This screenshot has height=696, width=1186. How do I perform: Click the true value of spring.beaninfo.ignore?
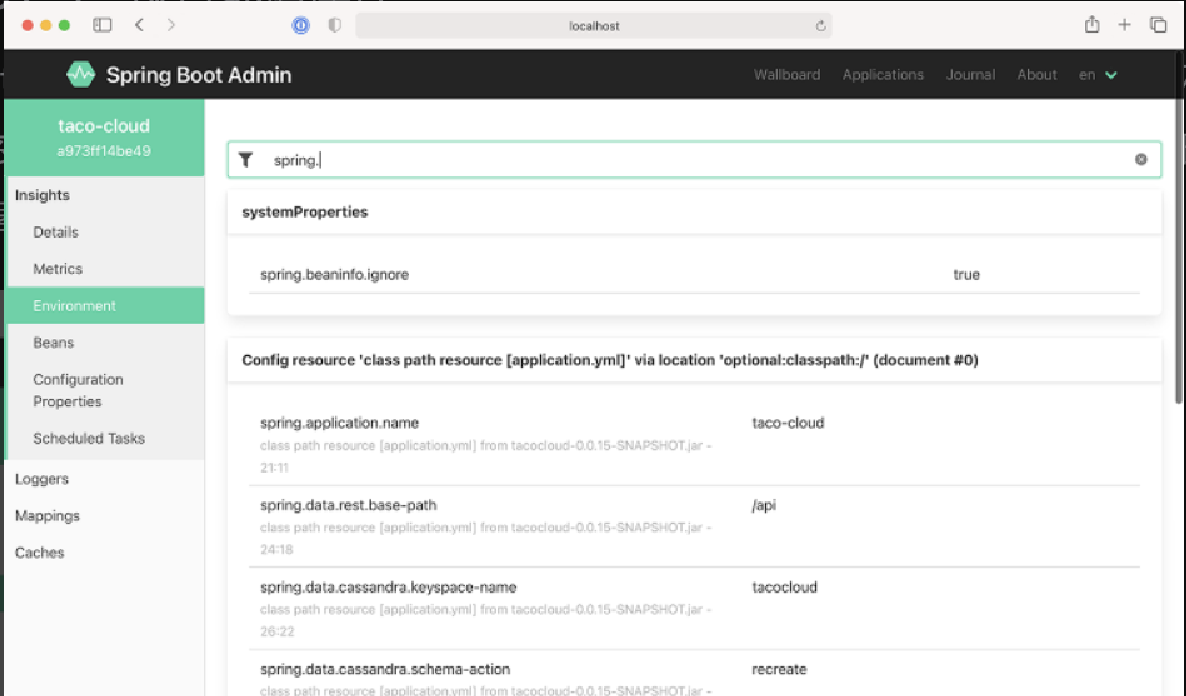point(967,275)
